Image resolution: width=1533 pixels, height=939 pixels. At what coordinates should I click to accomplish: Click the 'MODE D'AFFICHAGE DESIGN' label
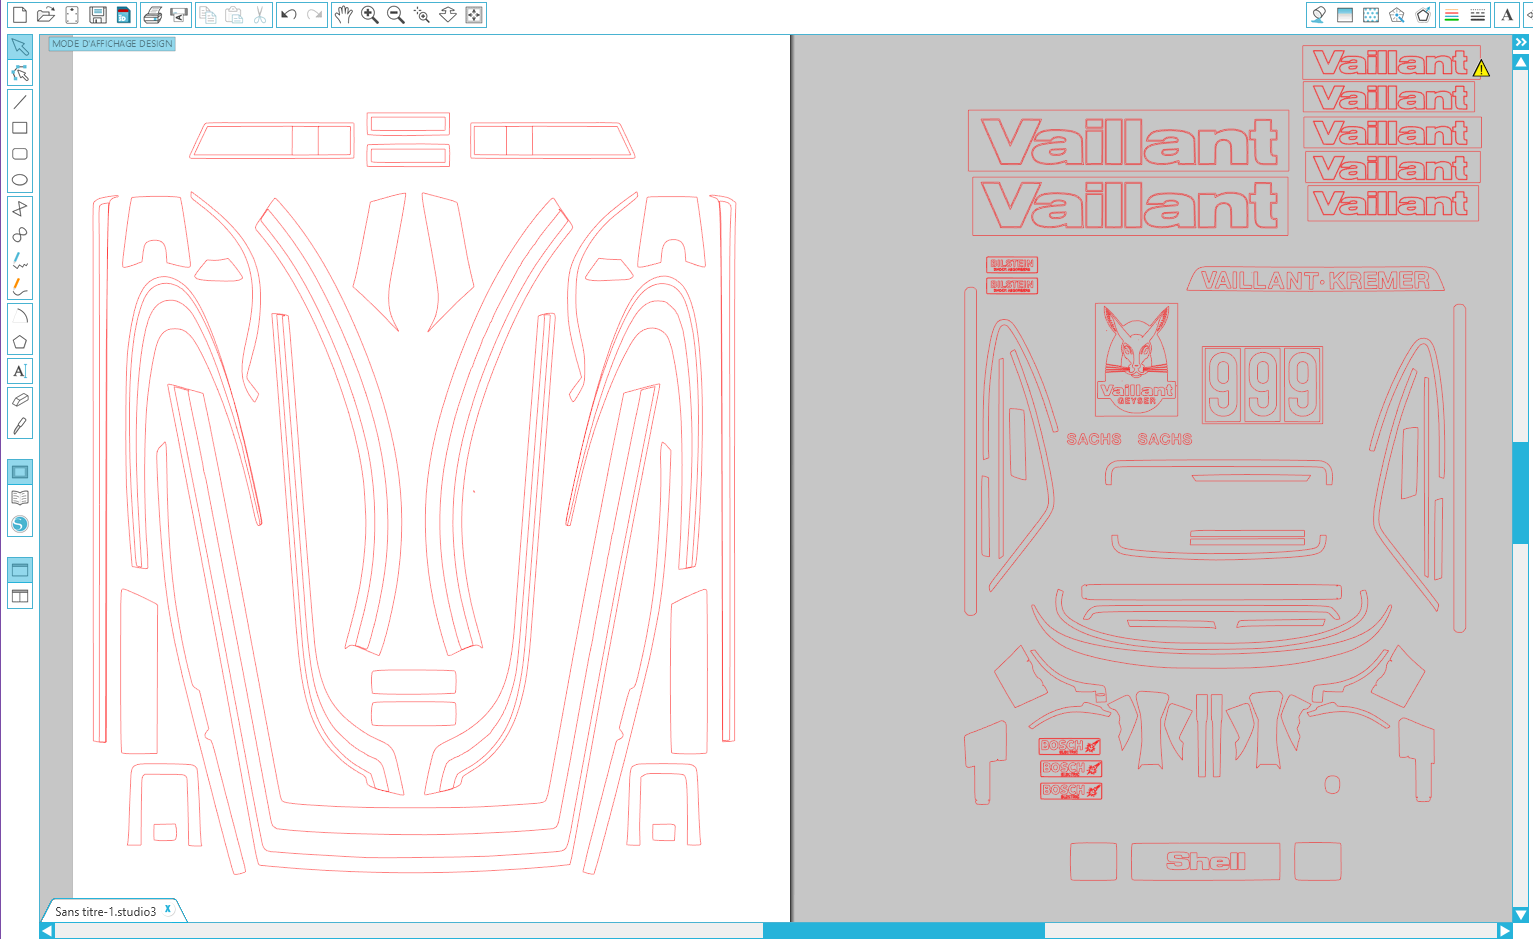112,44
